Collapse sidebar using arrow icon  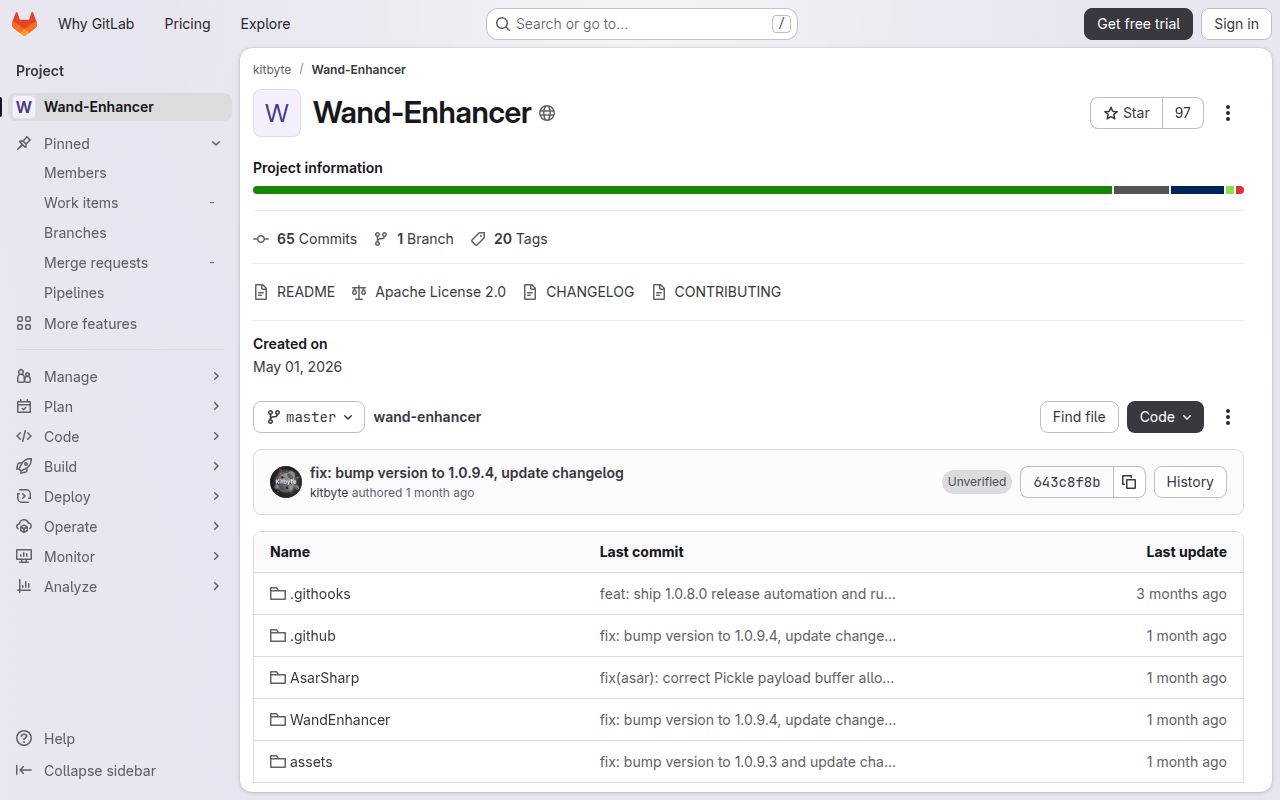pos(24,771)
